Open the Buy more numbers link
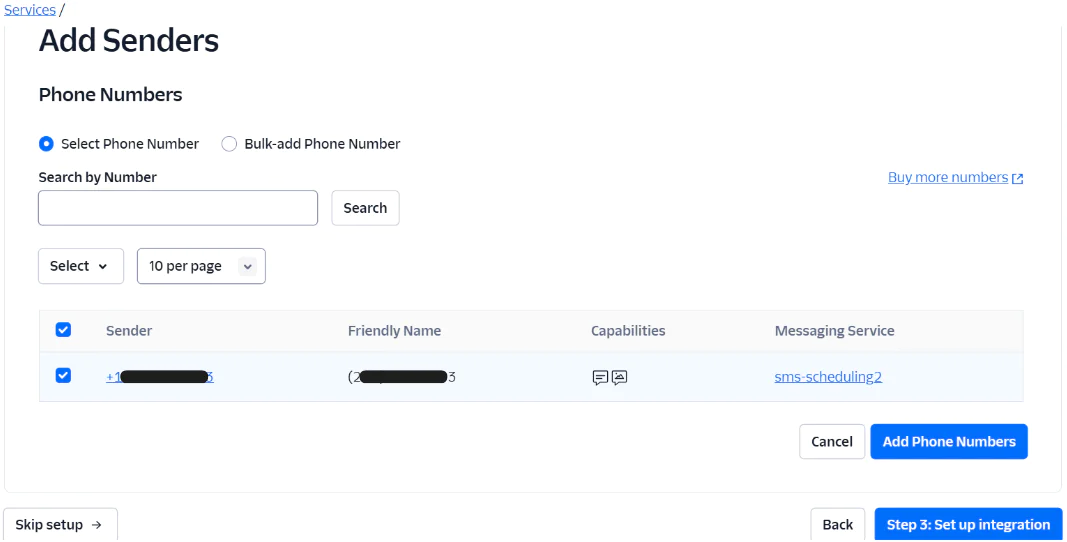The height and width of the screenshot is (542, 1067). point(947,178)
